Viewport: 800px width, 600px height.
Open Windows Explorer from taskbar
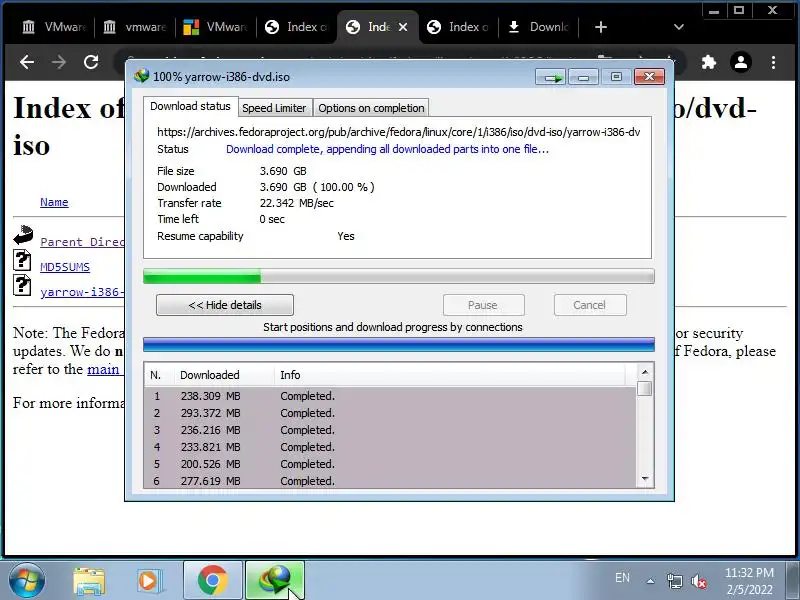click(89, 581)
